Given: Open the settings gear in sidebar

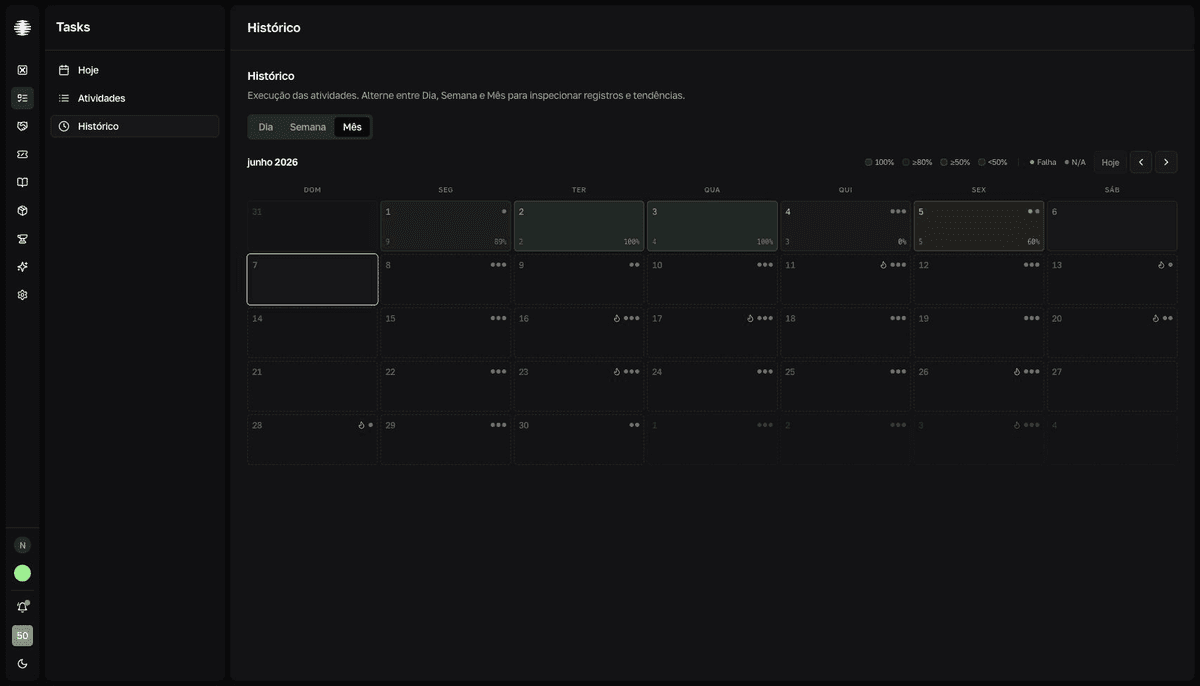Looking at the screenshot, I should [22, 295].
